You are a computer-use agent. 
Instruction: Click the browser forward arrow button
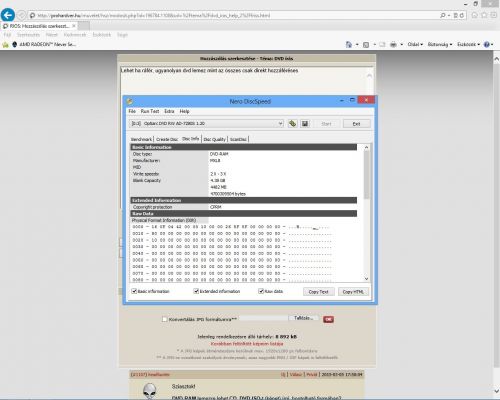point(21,15)
